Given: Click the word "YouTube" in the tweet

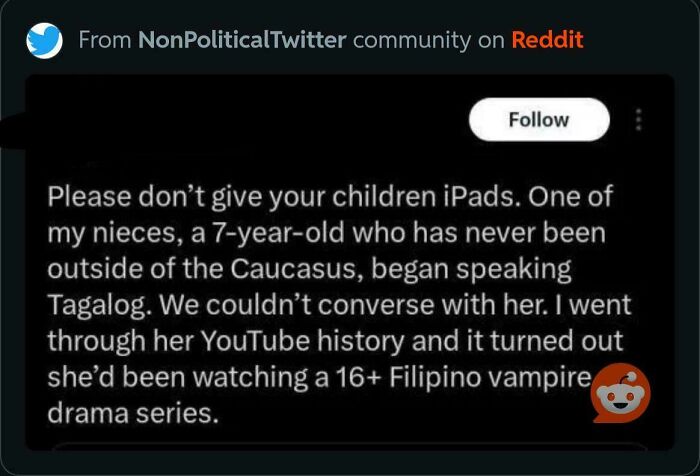Looking at the screenshot, I should 255,341.
